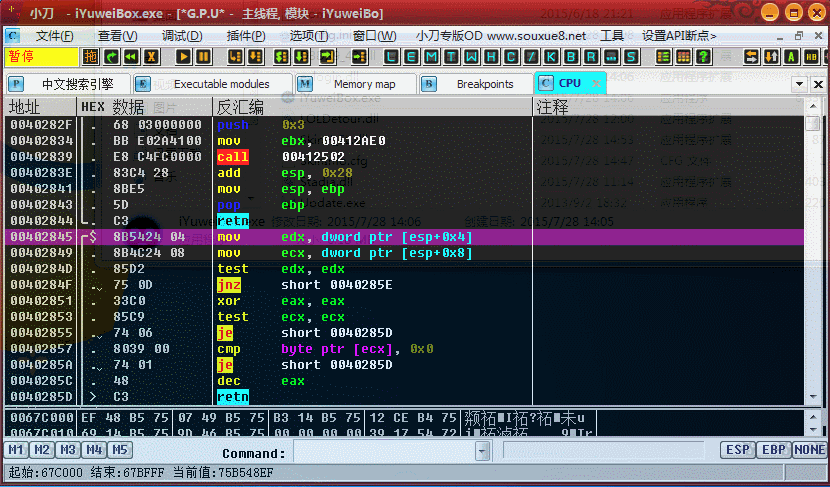Open the 调试(D) menu
830x487 pixels.
pyautogui.click(x=182, y=36)
